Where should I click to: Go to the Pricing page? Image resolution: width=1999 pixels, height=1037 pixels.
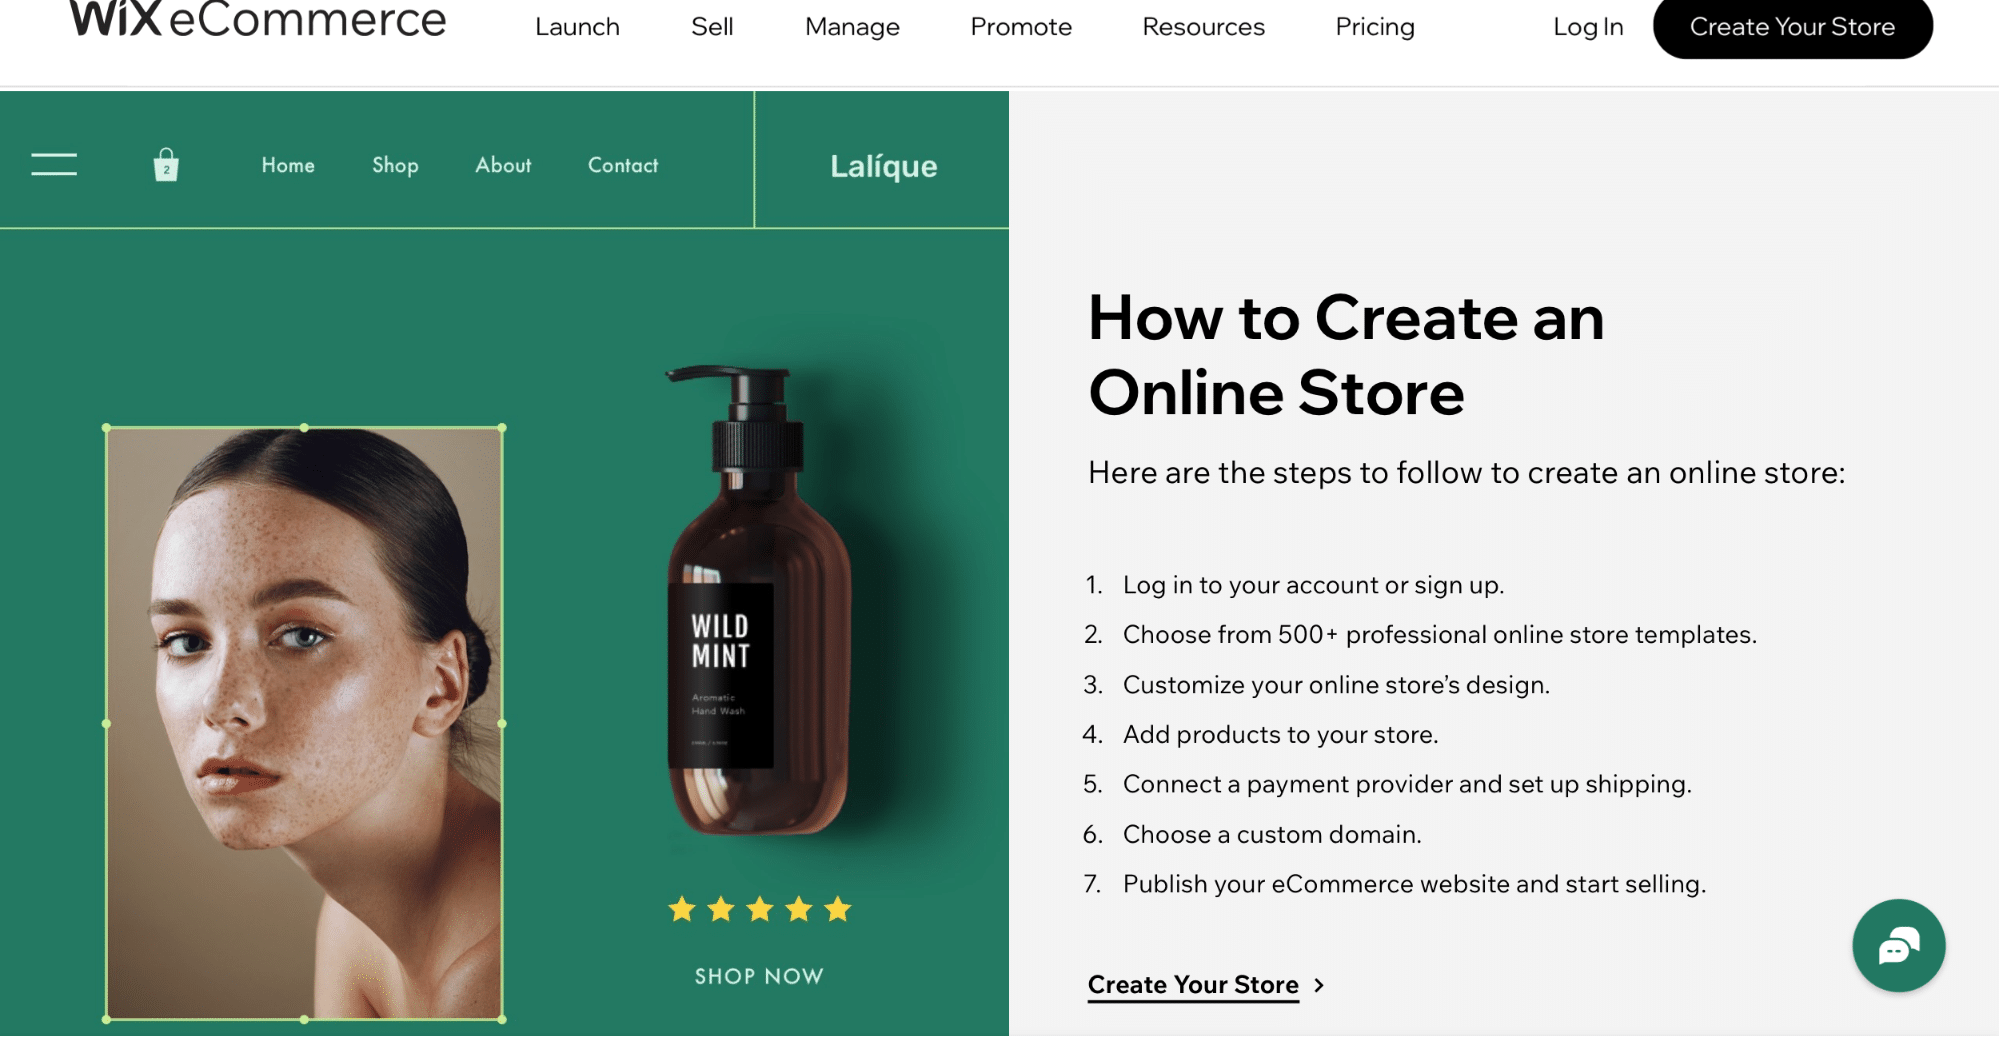pos(1375,27)
